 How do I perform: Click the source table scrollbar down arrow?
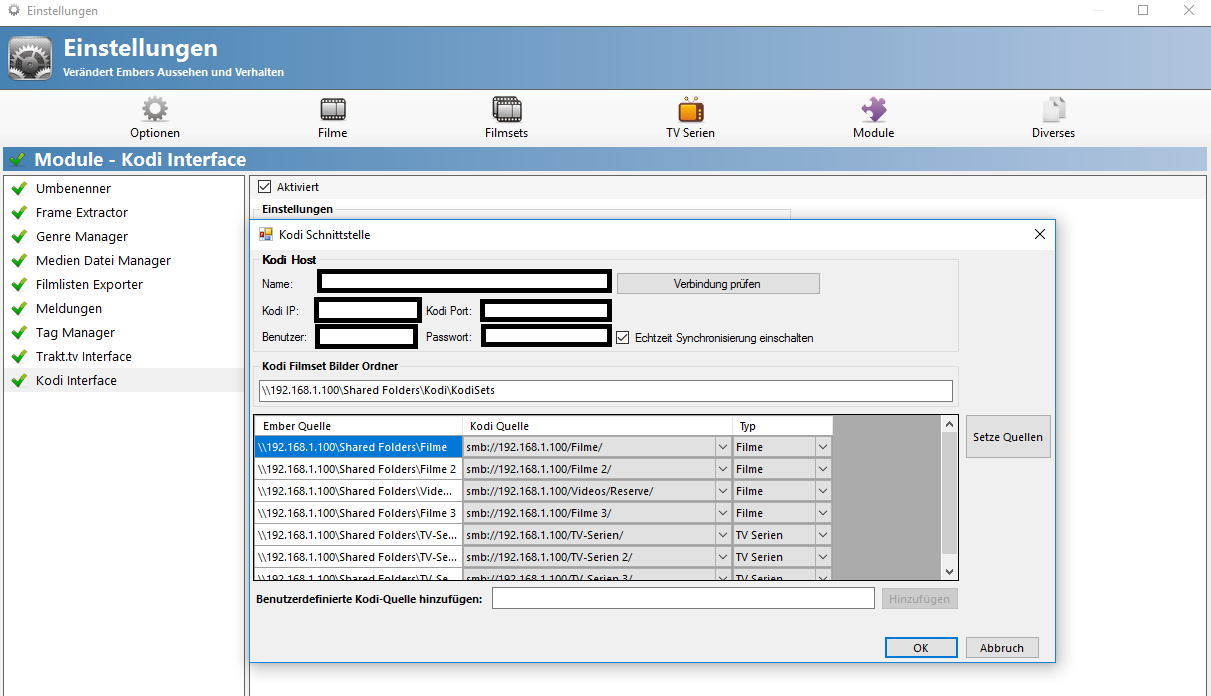(x=950, y=571)
